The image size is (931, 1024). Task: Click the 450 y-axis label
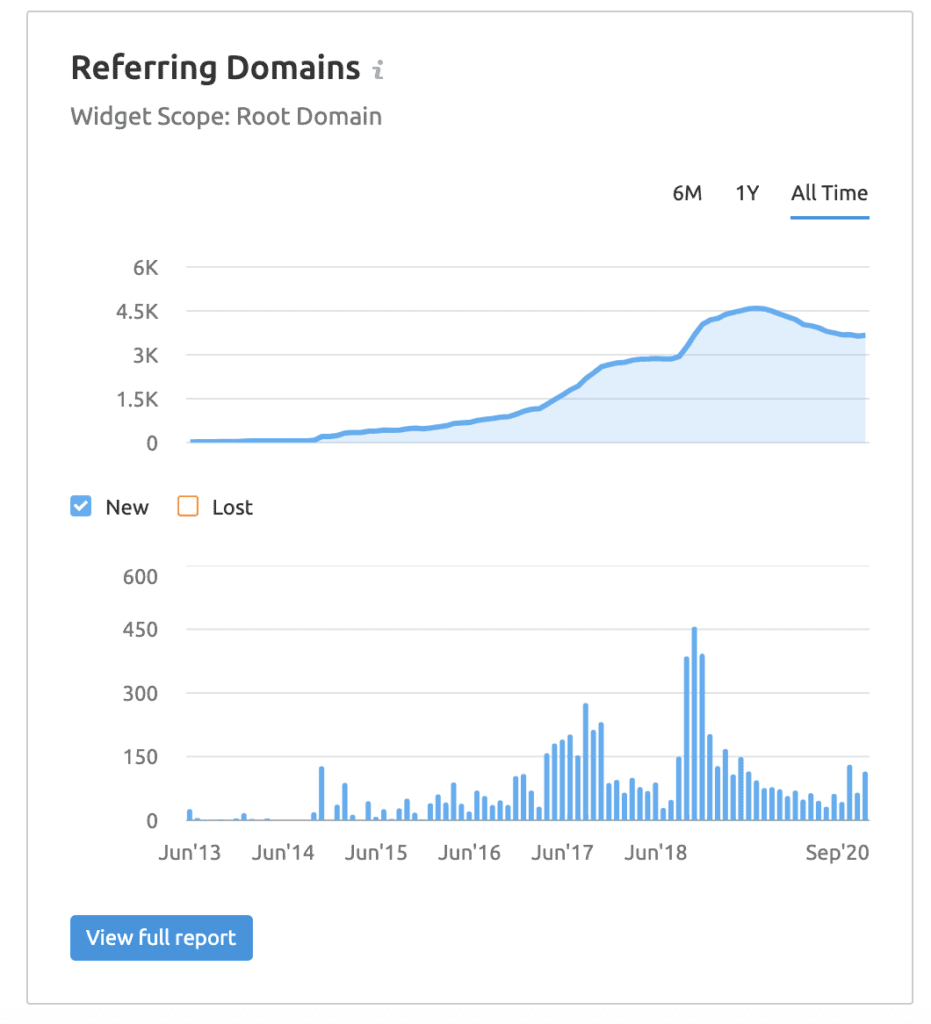[140, 630]
